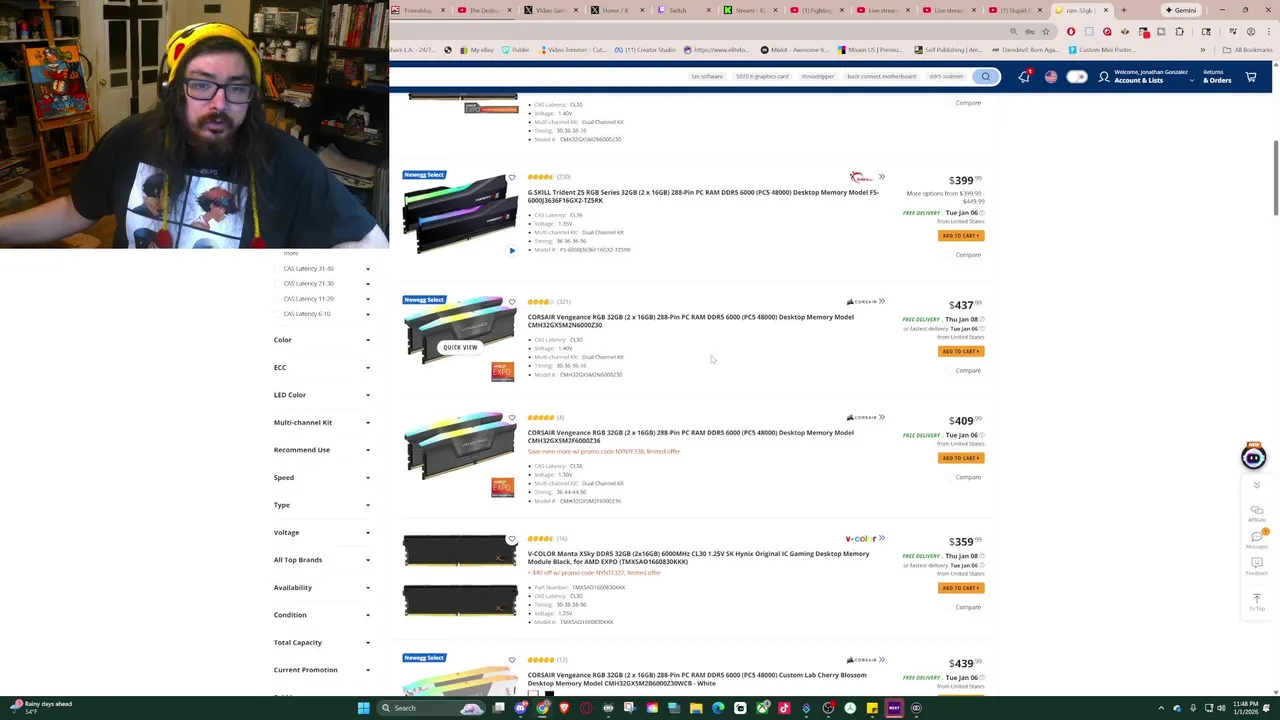Open the weather widget on taskbar
Viewport: 1280px width, 720px height.
[40, 707]
